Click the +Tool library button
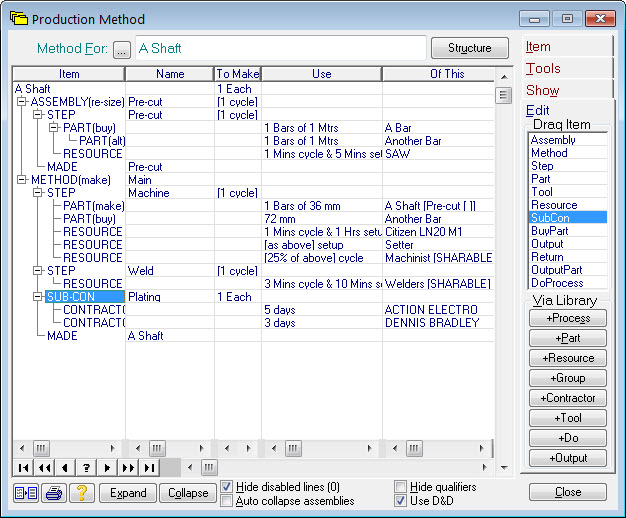Viewport: 626px width, 518px height. [x=568, y=418]
